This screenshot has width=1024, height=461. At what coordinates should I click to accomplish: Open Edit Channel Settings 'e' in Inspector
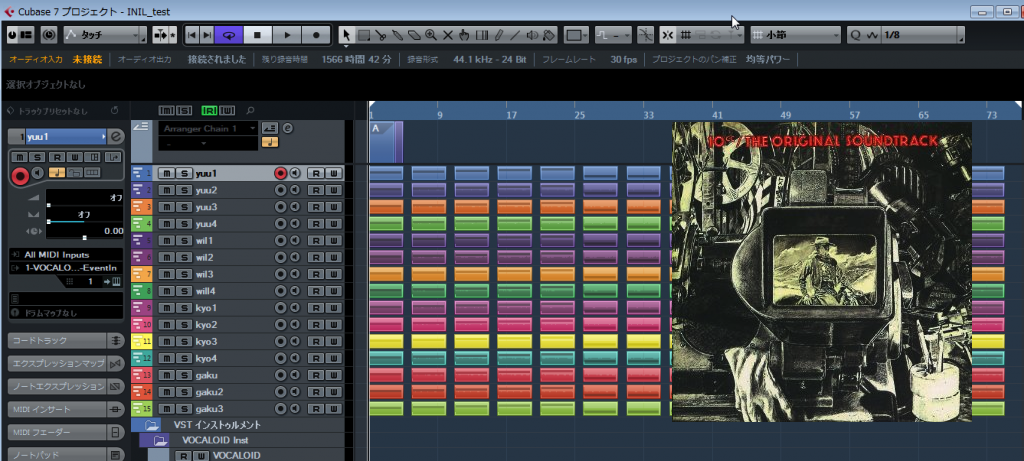tap(116, 137)
